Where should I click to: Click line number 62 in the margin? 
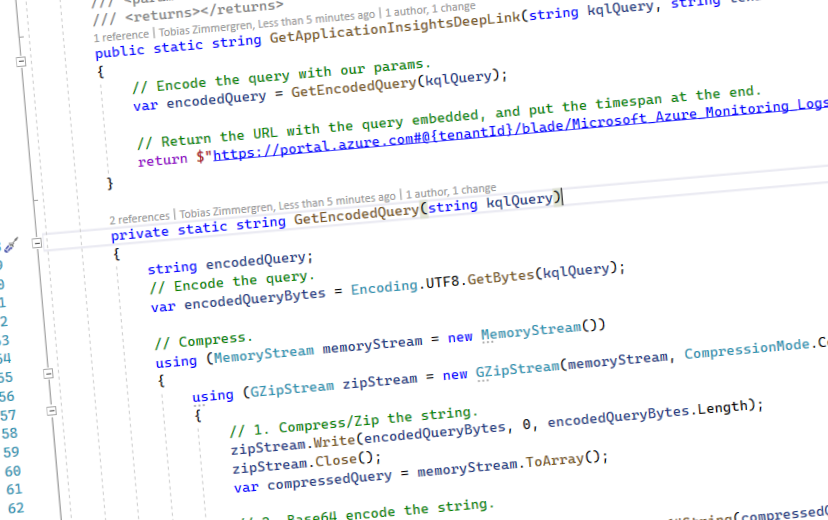pyautogui.click(x=14, y=508)
